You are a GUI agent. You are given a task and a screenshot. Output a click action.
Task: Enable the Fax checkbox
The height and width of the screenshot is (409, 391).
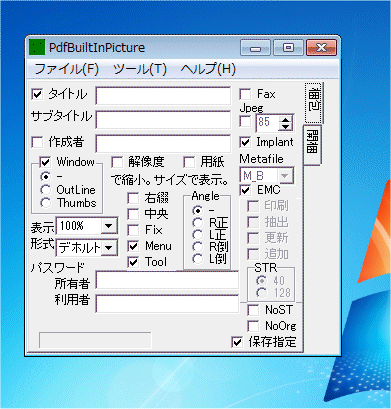pyautogui.click(x=245, y=94)
